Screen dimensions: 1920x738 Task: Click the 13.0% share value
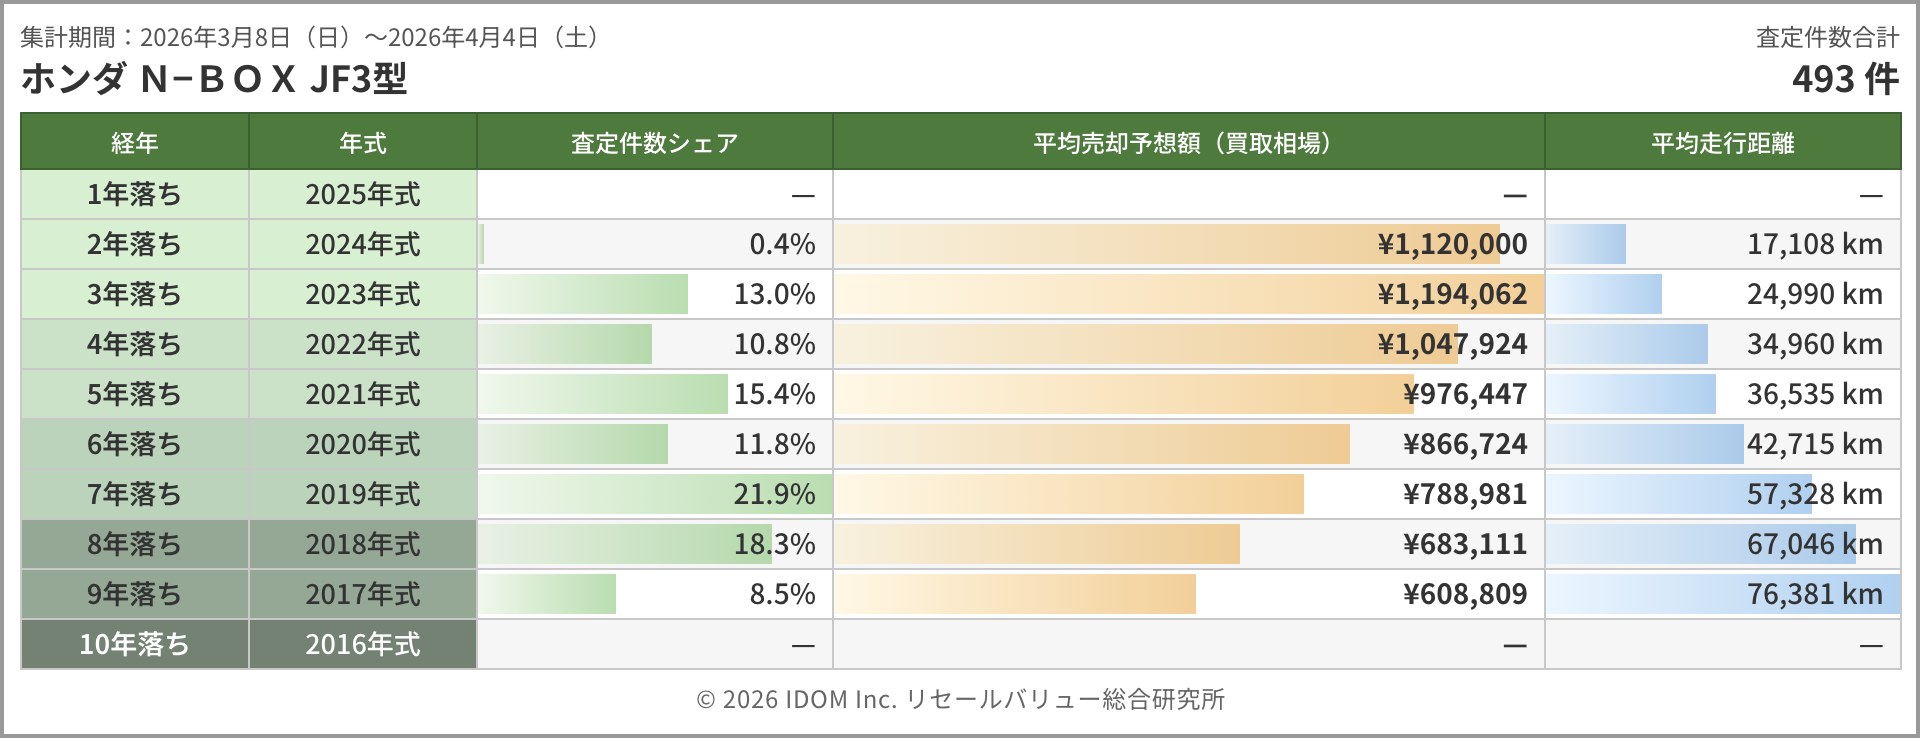pyautogui.click(x=774, y=294)
